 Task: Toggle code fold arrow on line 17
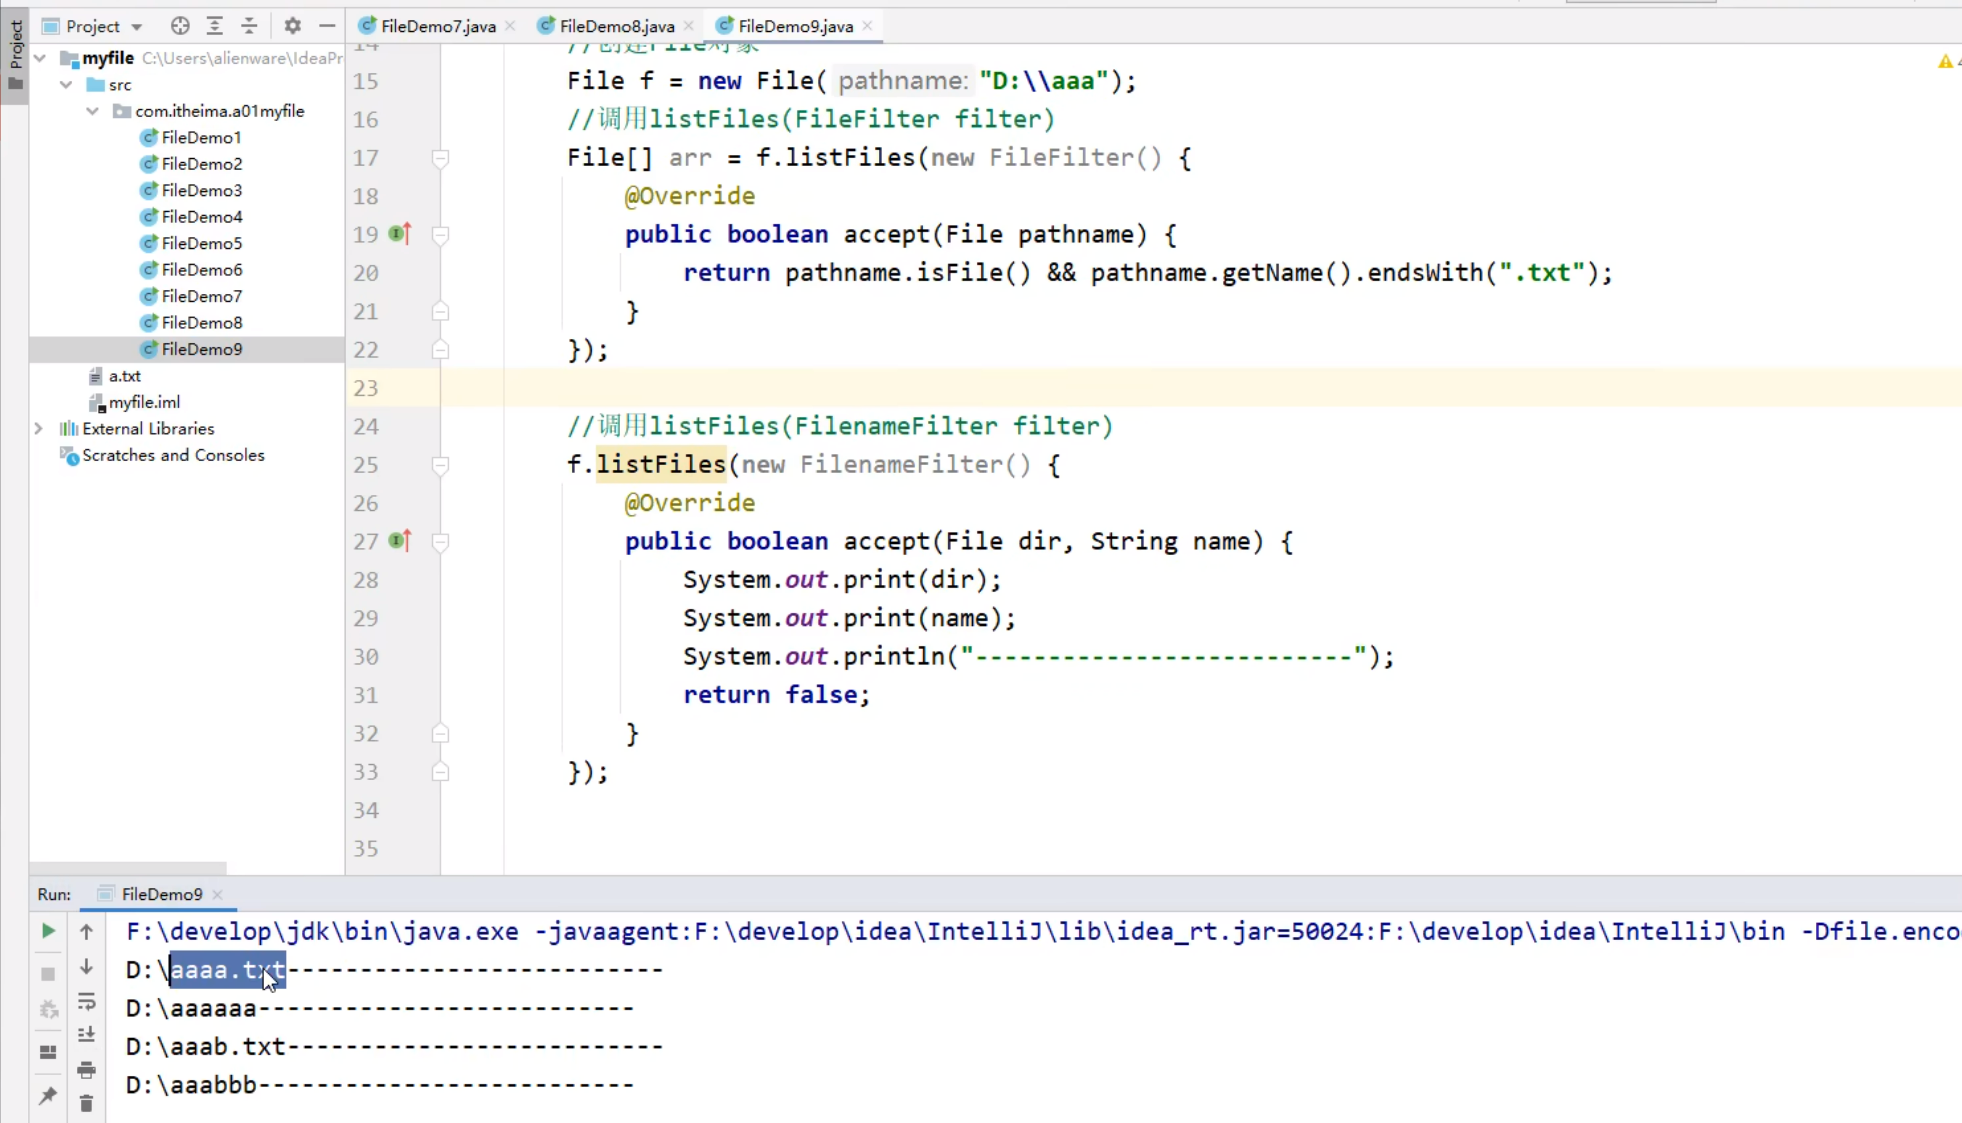pos(440,158)
